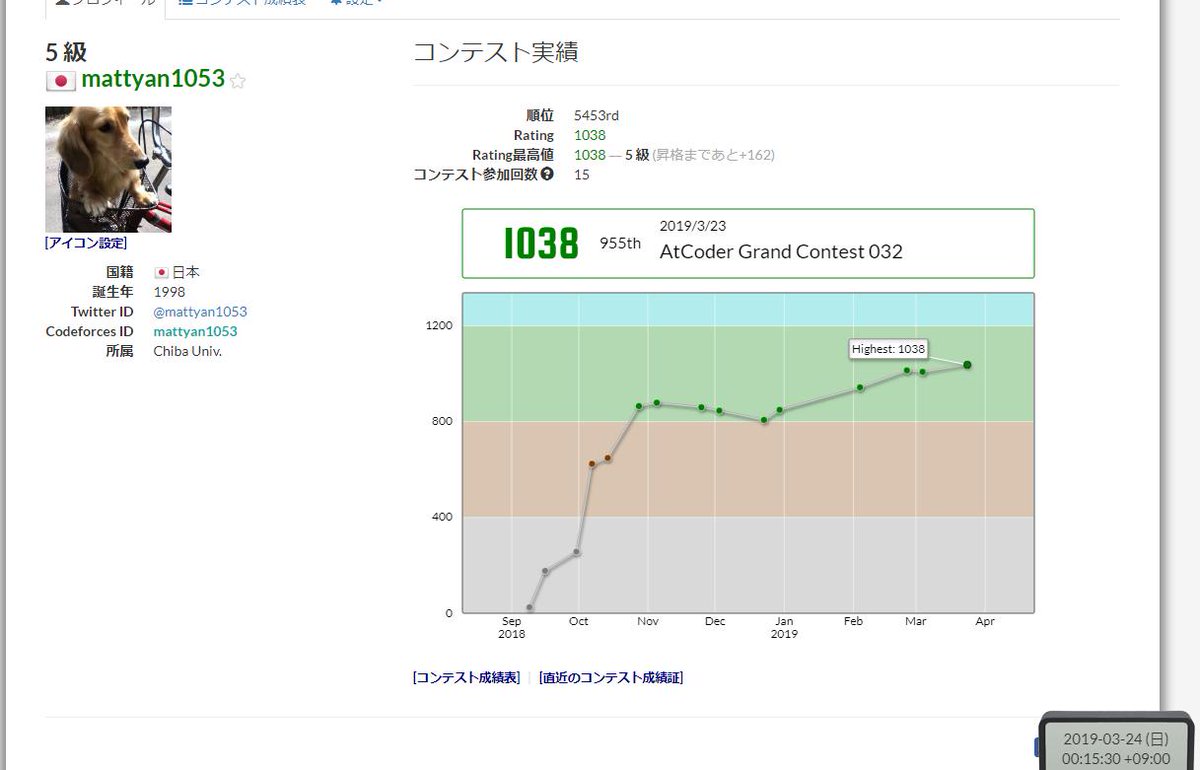Click the star icon next to mattyan1053
This screenshot has width=1200, height=770.
point(237,81)
